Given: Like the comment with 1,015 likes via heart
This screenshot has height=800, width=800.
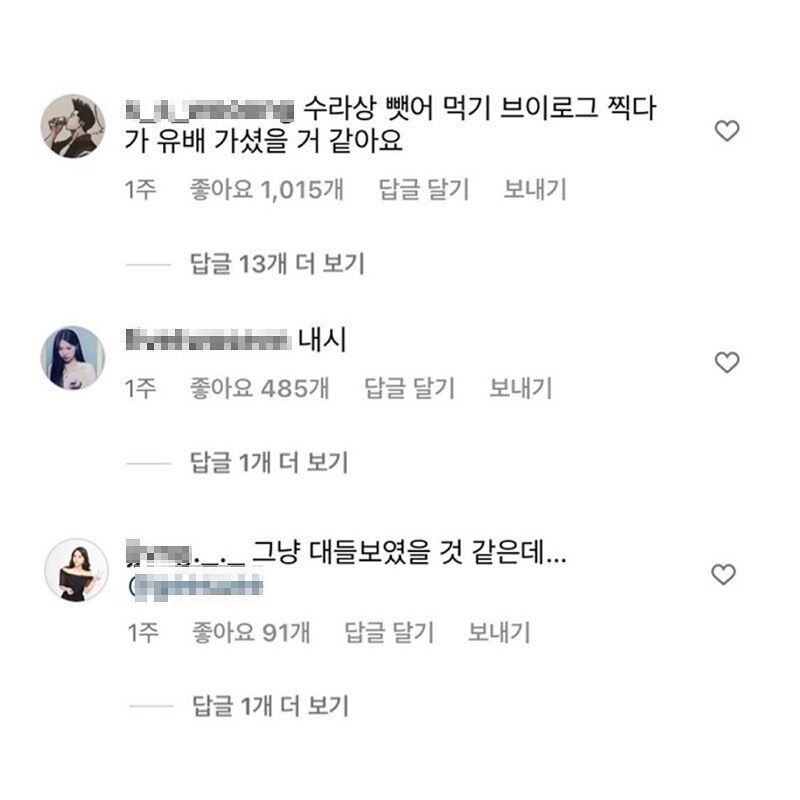Looking at the screenshot, I should 727,130.
